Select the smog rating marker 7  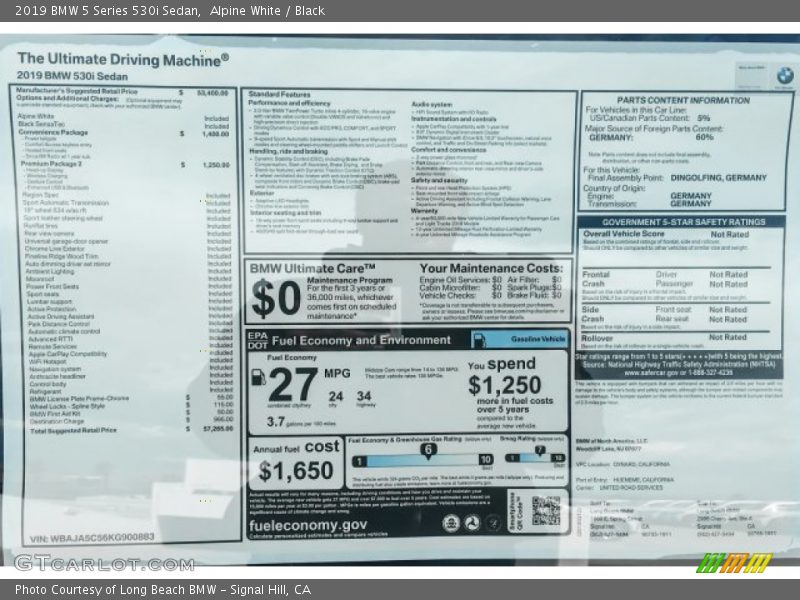point(539,451)
